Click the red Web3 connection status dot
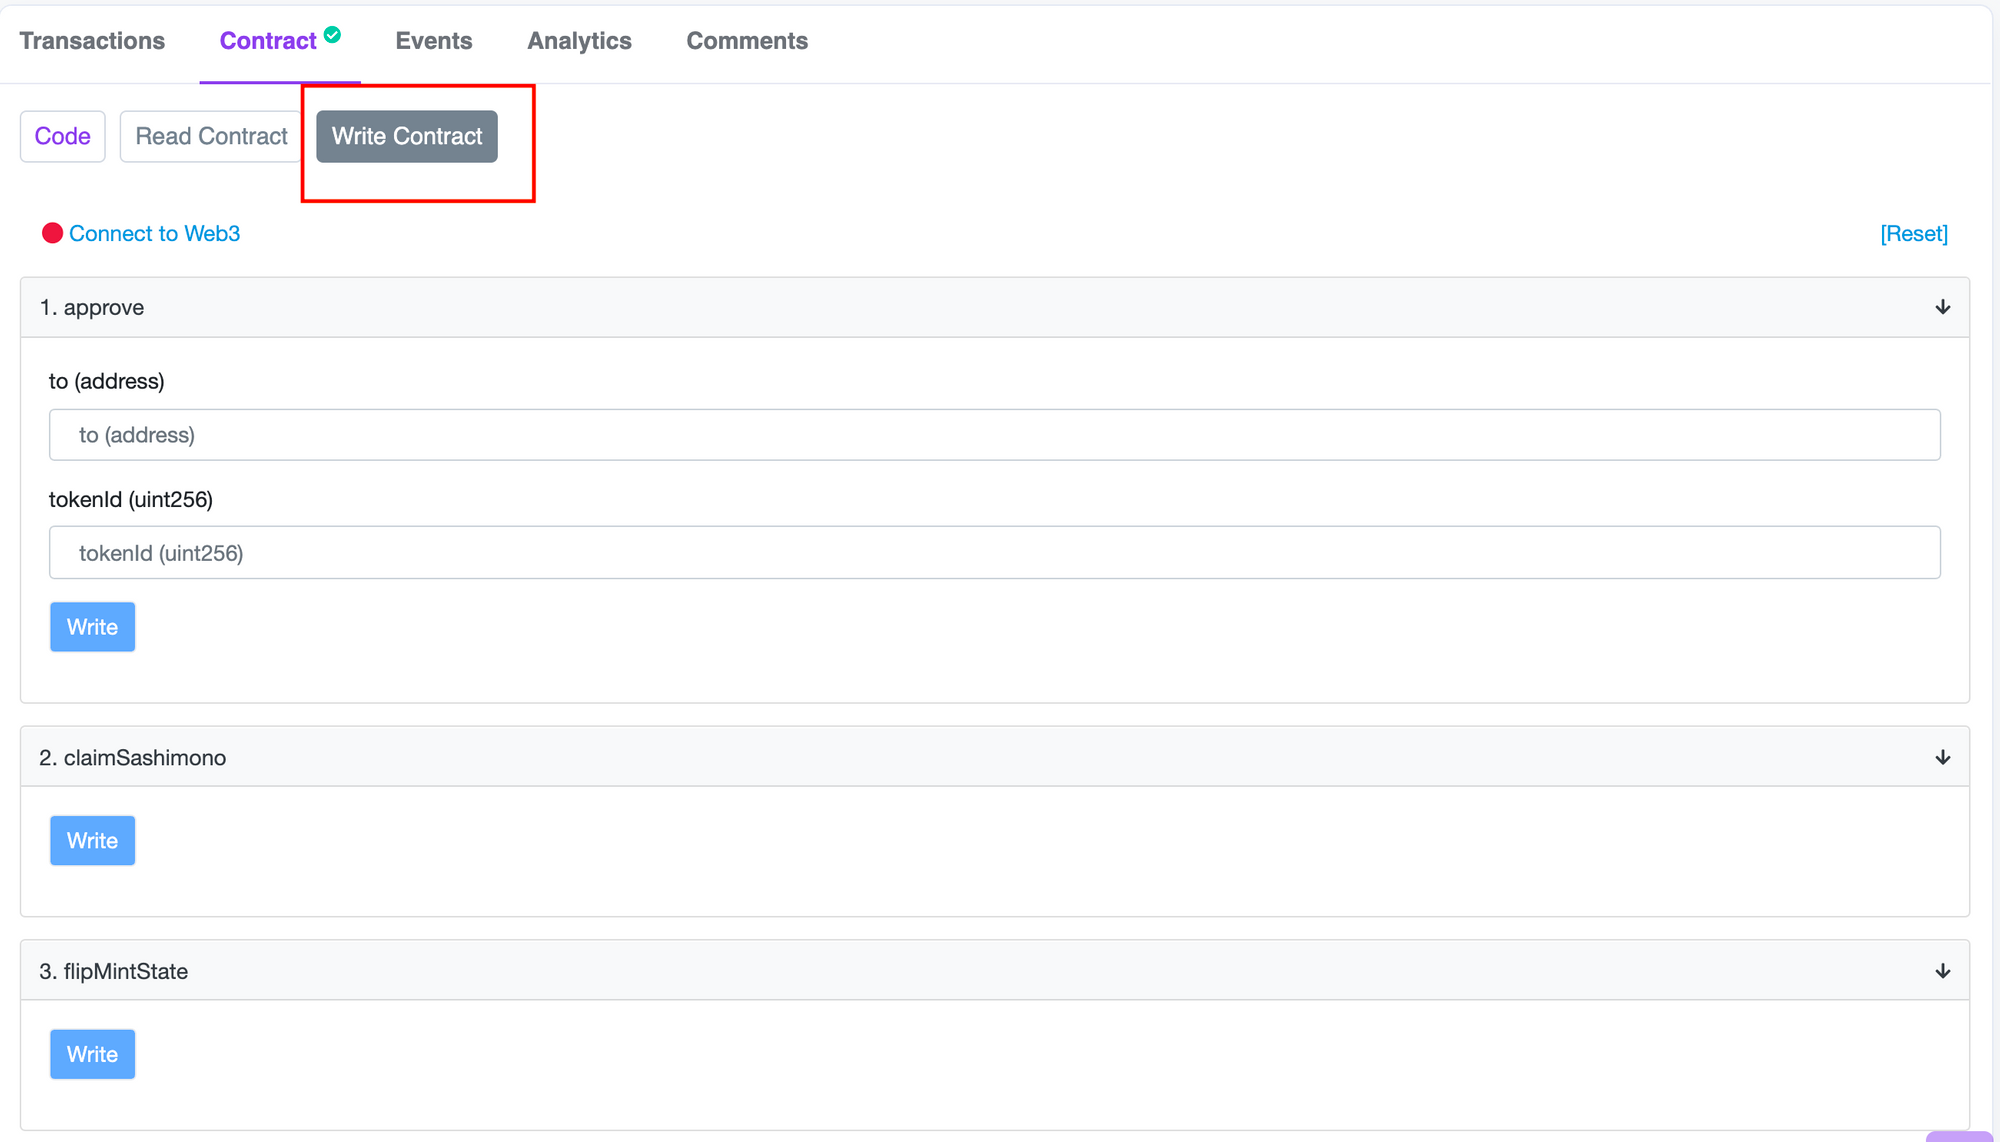 54,233
